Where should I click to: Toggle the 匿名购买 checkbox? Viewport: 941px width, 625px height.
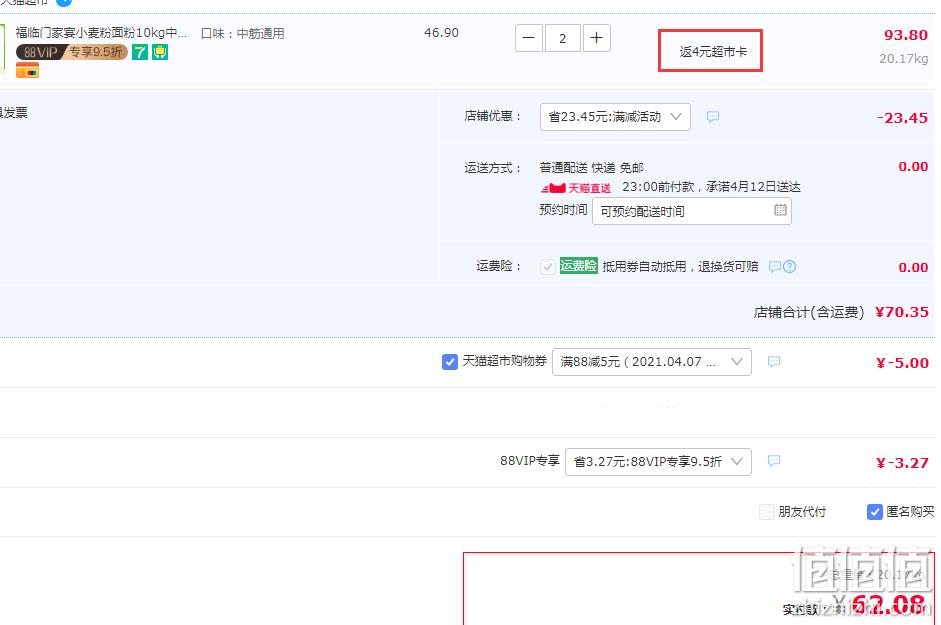click(x=874, y=512)
